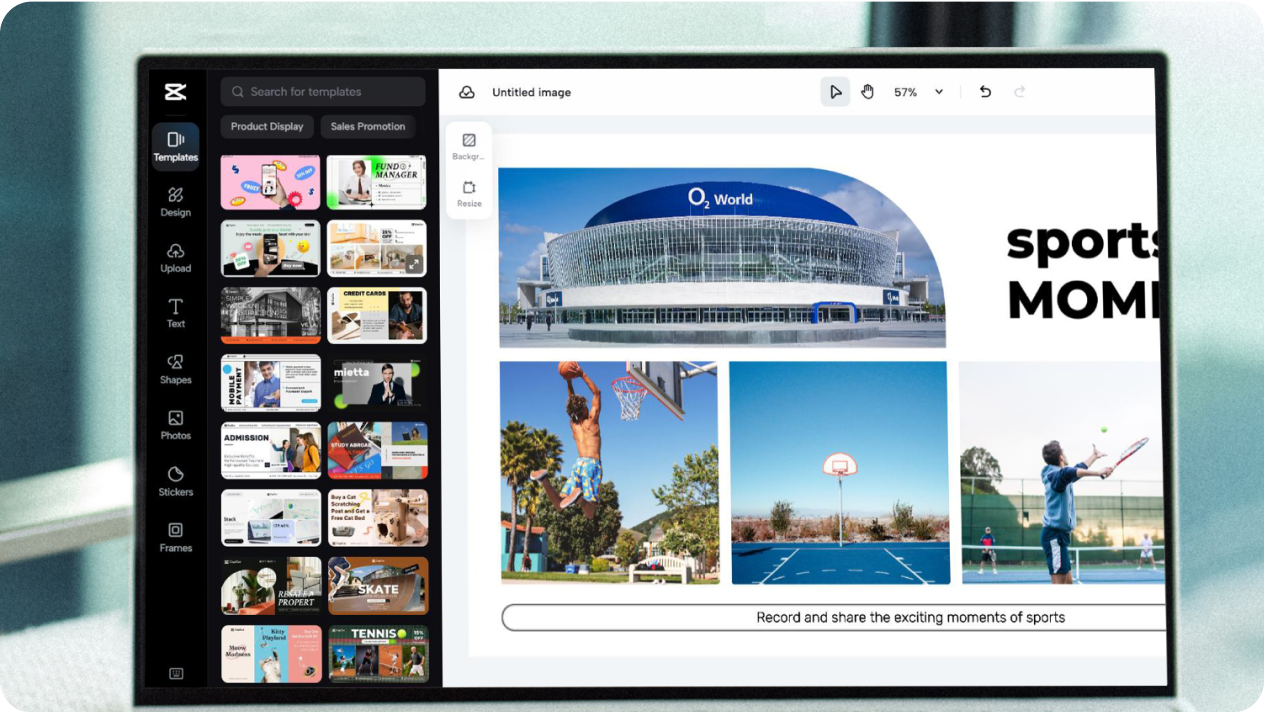Choose the pink phone template thumbnail
1264x712 pixels.
click(271, 182)
